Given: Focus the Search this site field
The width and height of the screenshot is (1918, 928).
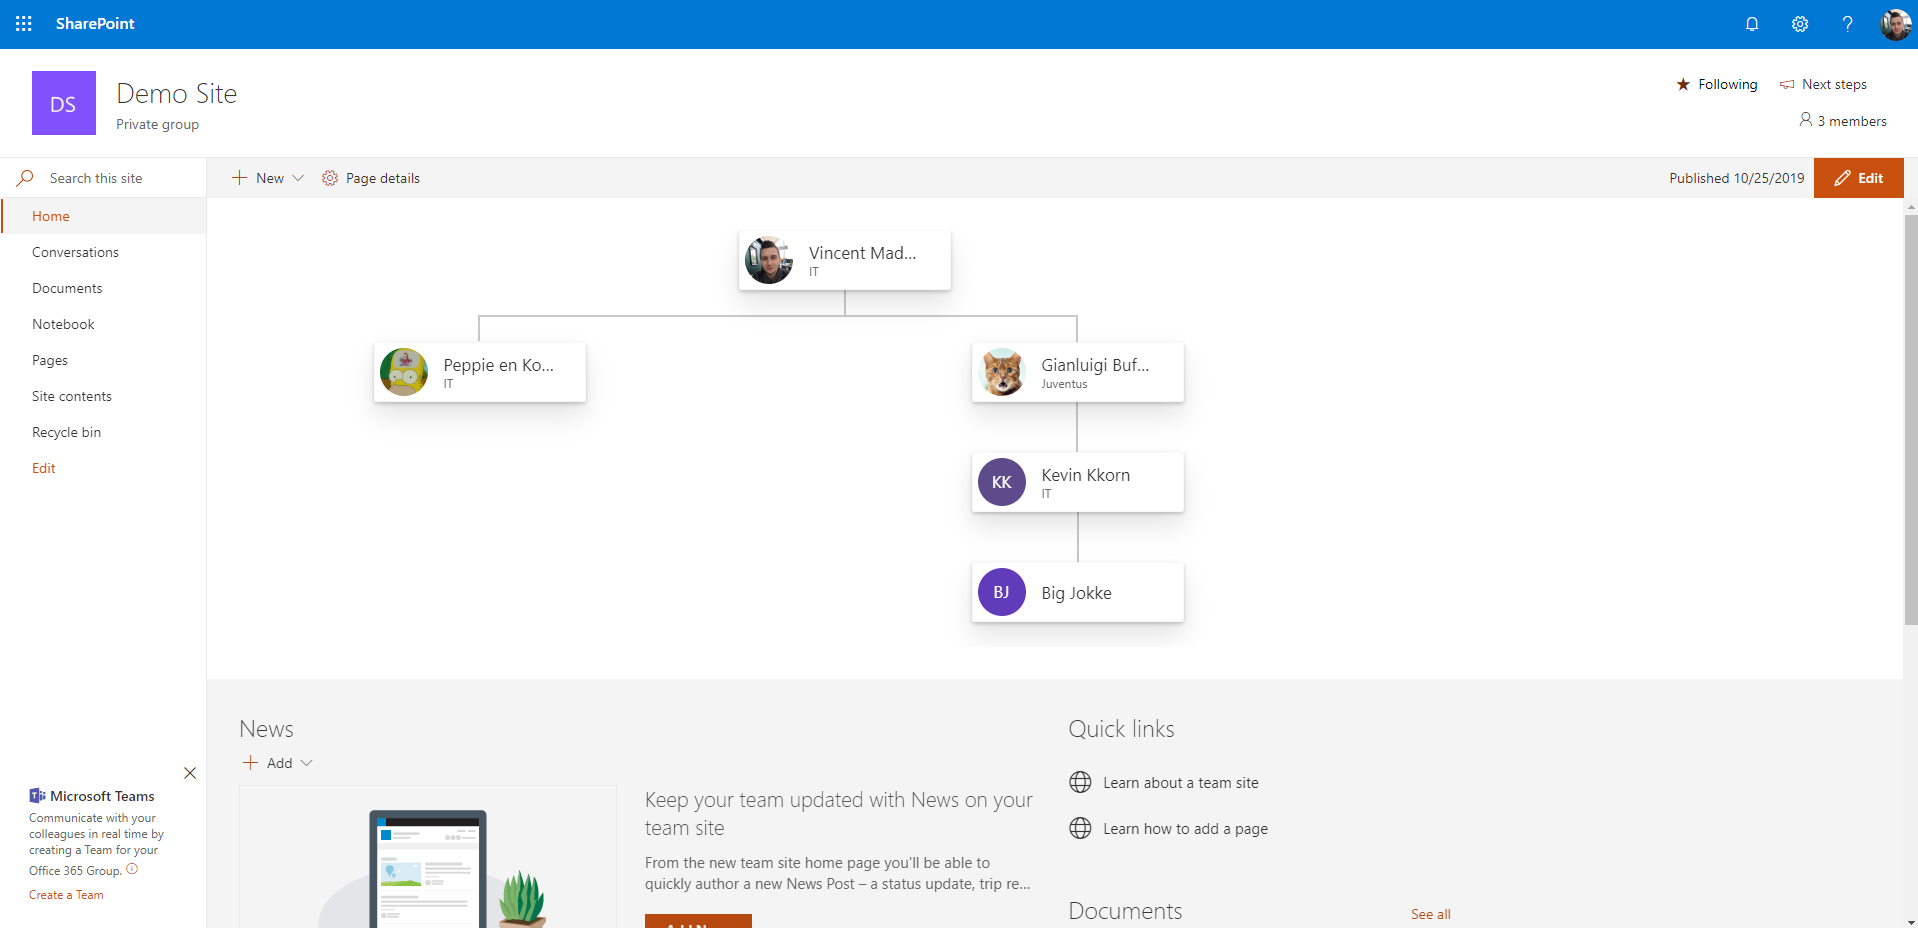Looking at the screenshot, I should click(104, 178).
